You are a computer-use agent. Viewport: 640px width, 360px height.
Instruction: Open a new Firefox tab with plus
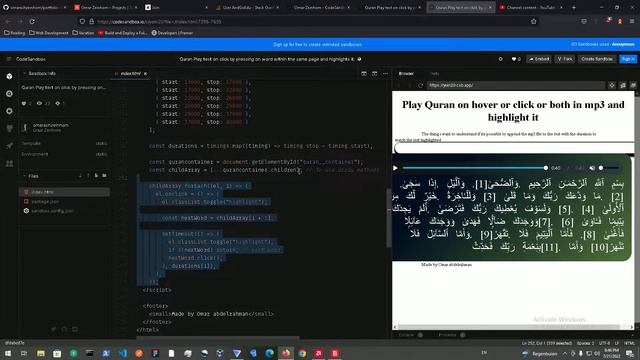(x=573, y=7)
